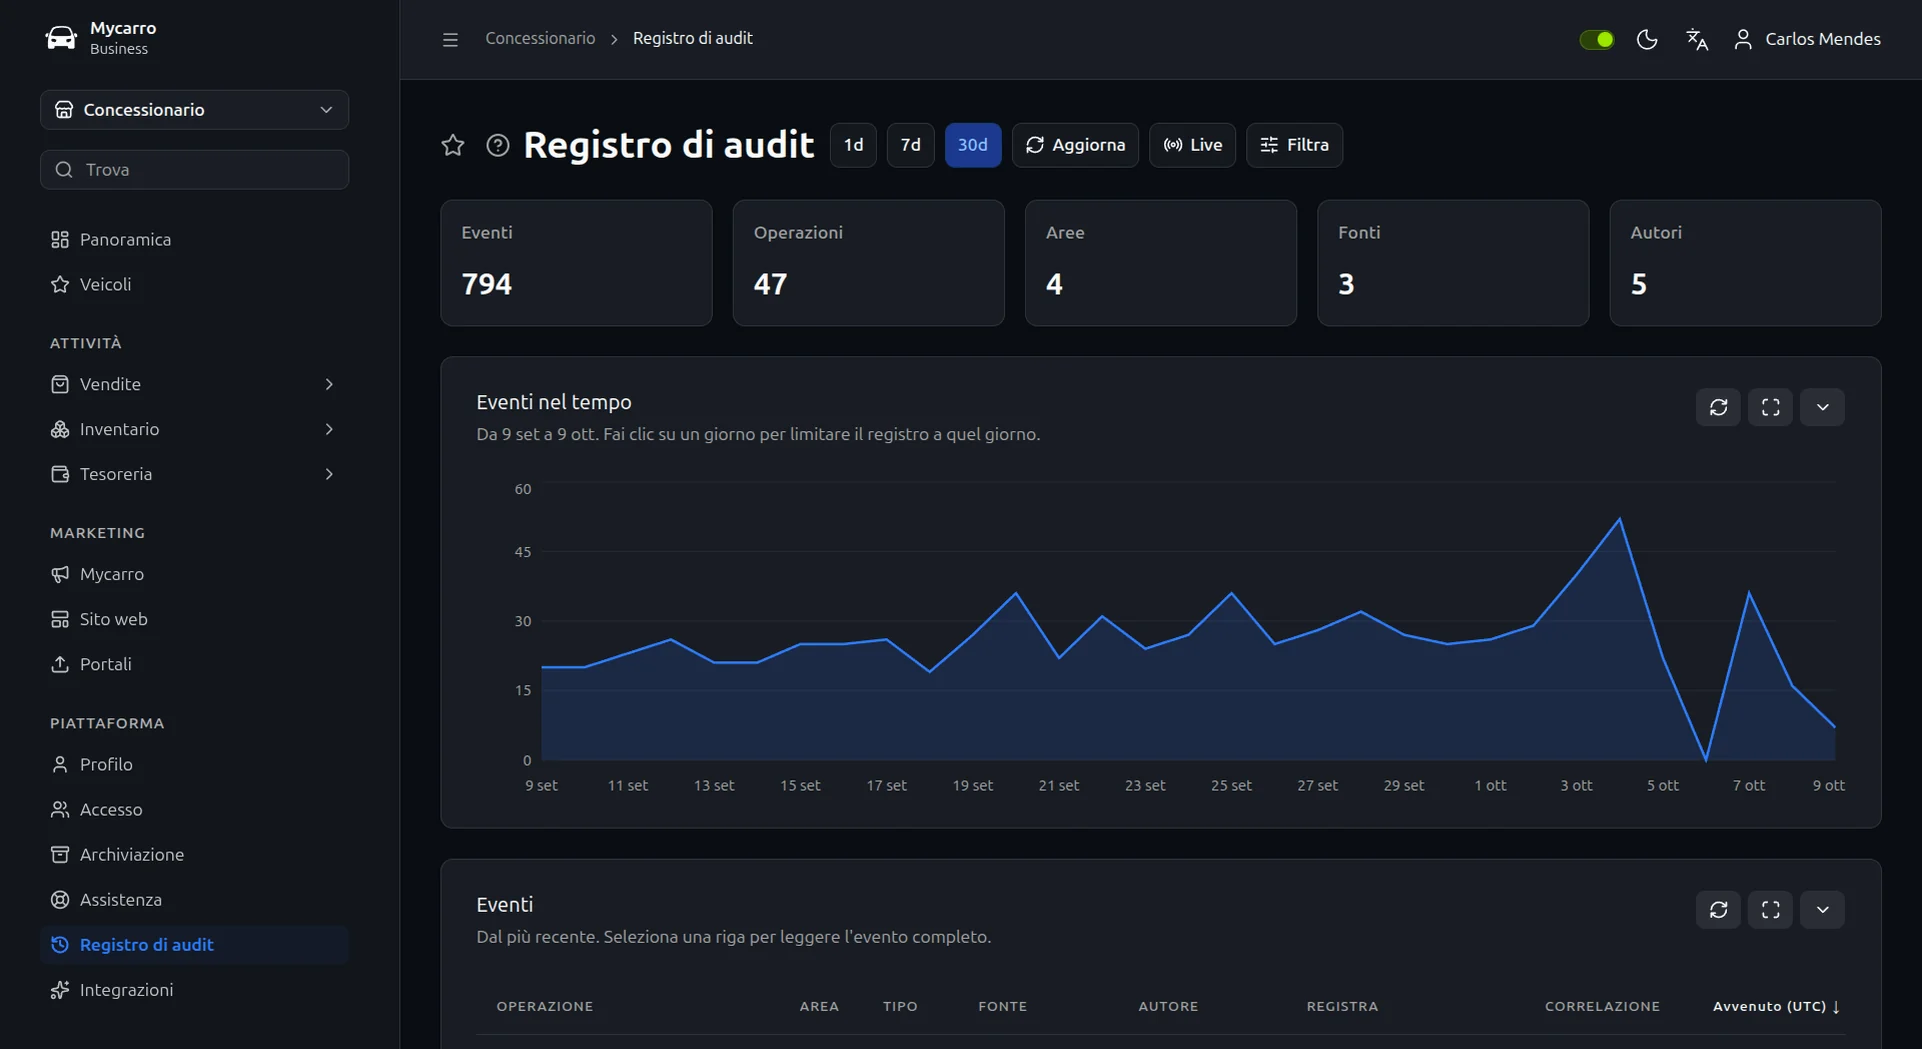Open the Profilo page
Screen dimensions: 1922x1049
[195, 764]
